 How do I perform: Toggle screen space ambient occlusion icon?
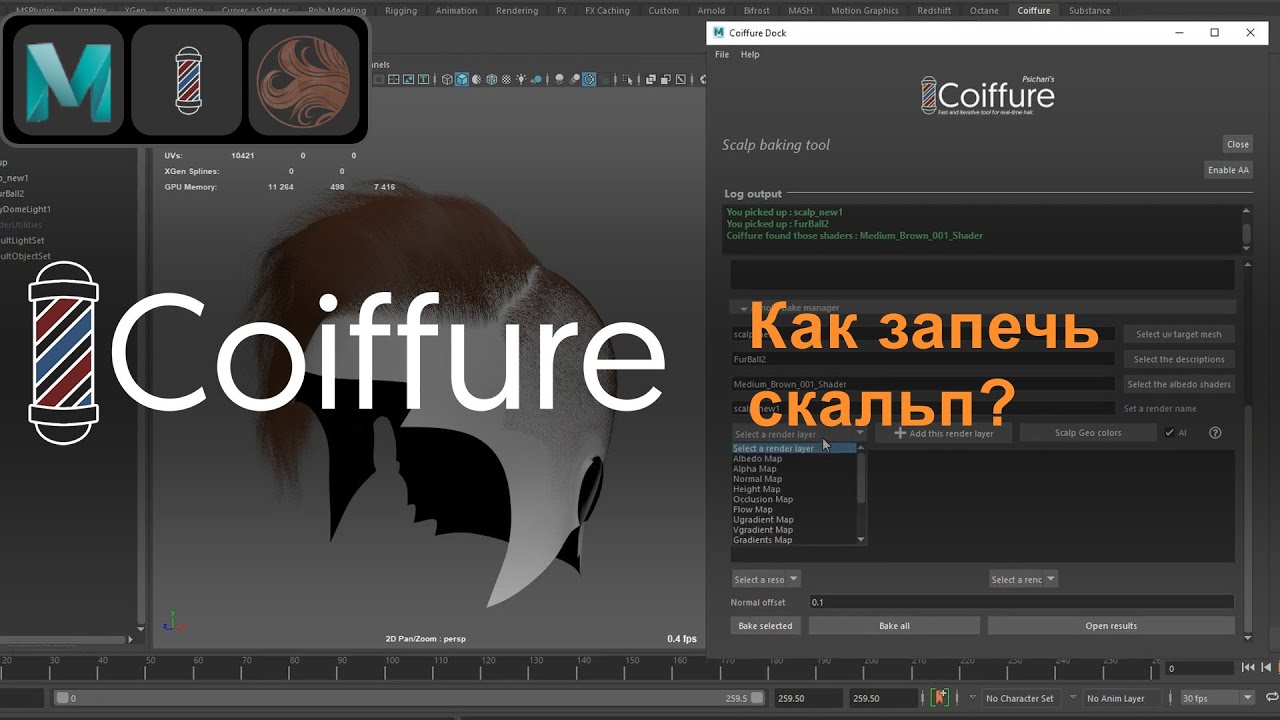pos(559,79)
